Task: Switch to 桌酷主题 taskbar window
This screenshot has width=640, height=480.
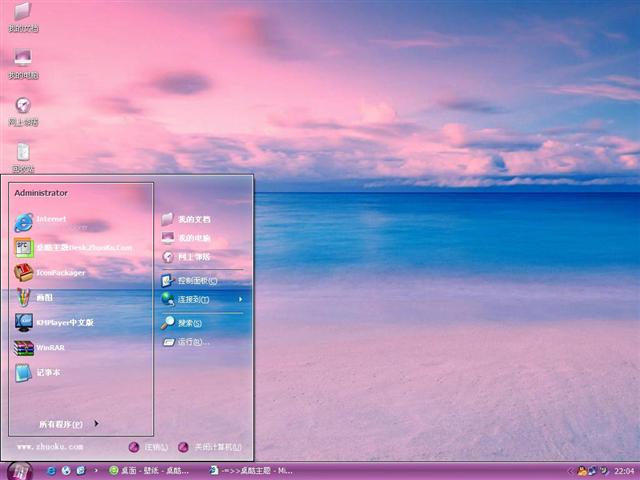Action: click(252, 471)
